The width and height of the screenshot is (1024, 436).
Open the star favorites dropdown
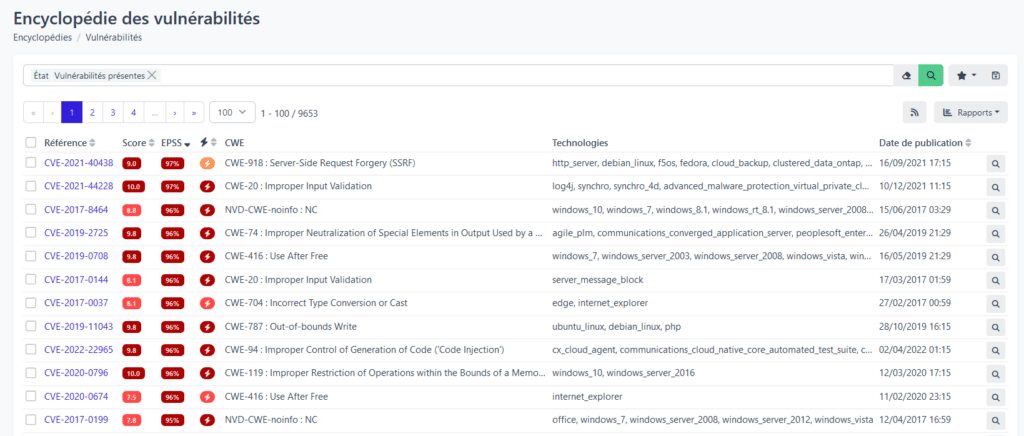pyautogui.click(x=966, y=76)
